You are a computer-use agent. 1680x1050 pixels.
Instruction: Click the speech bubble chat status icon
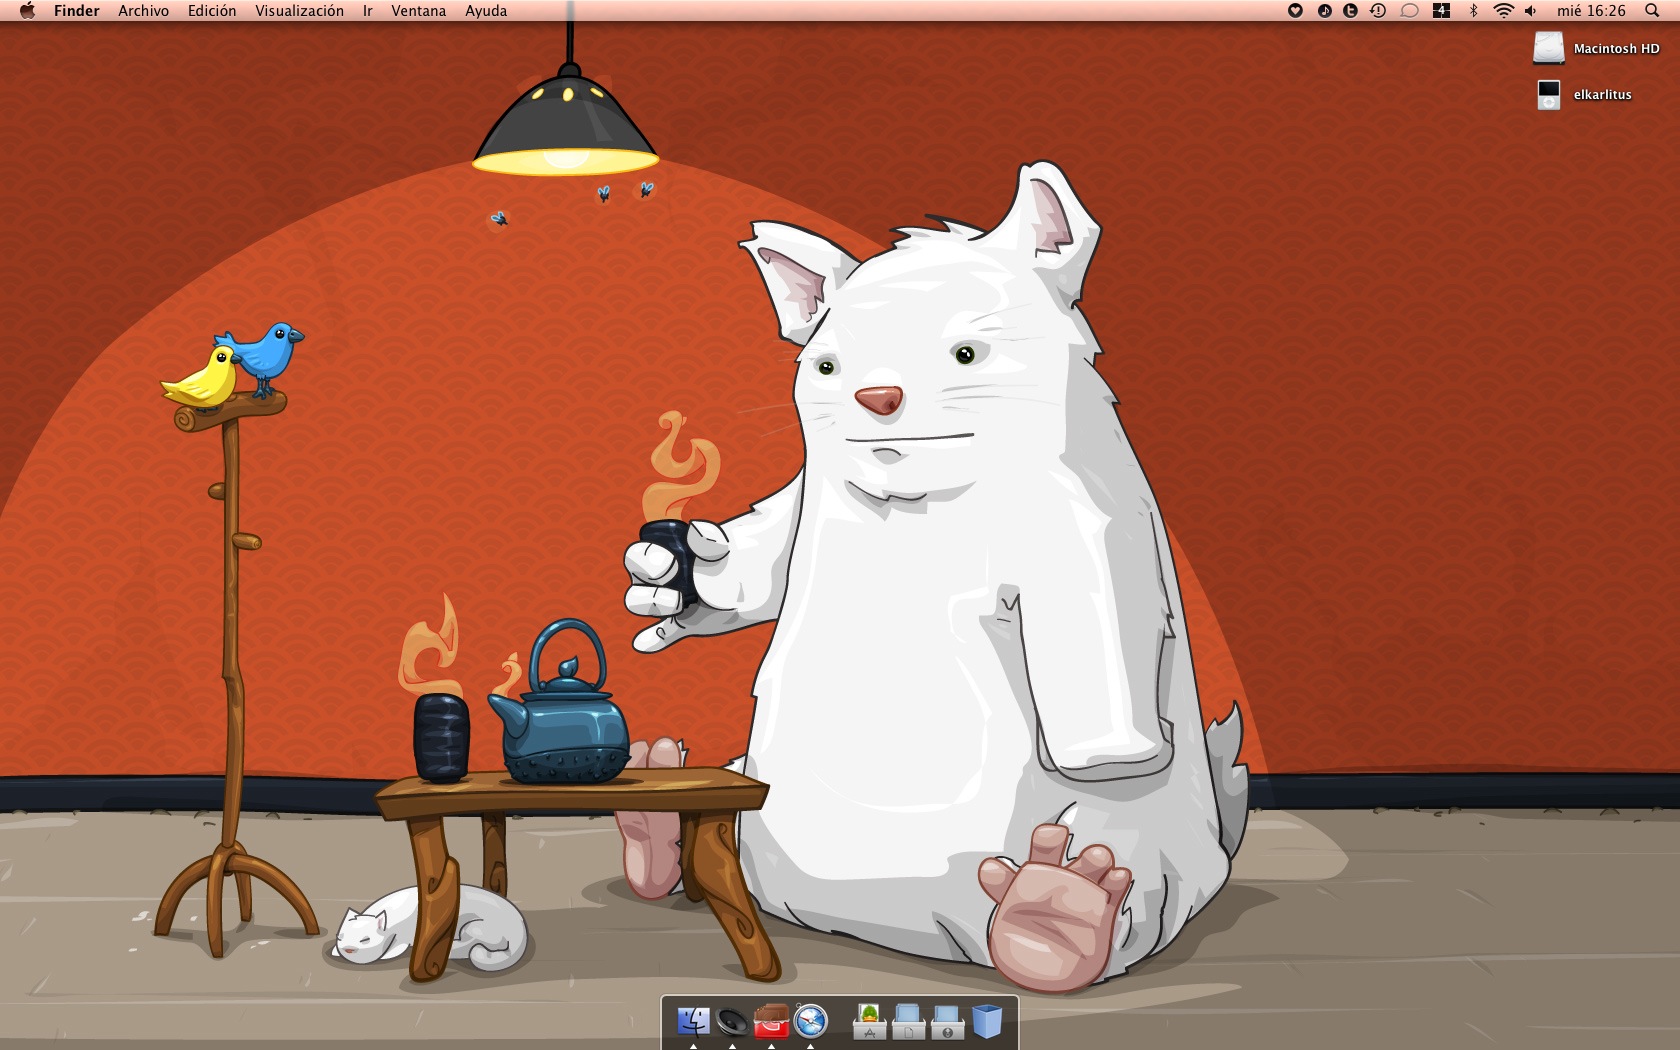click(x=1409, y=11)
